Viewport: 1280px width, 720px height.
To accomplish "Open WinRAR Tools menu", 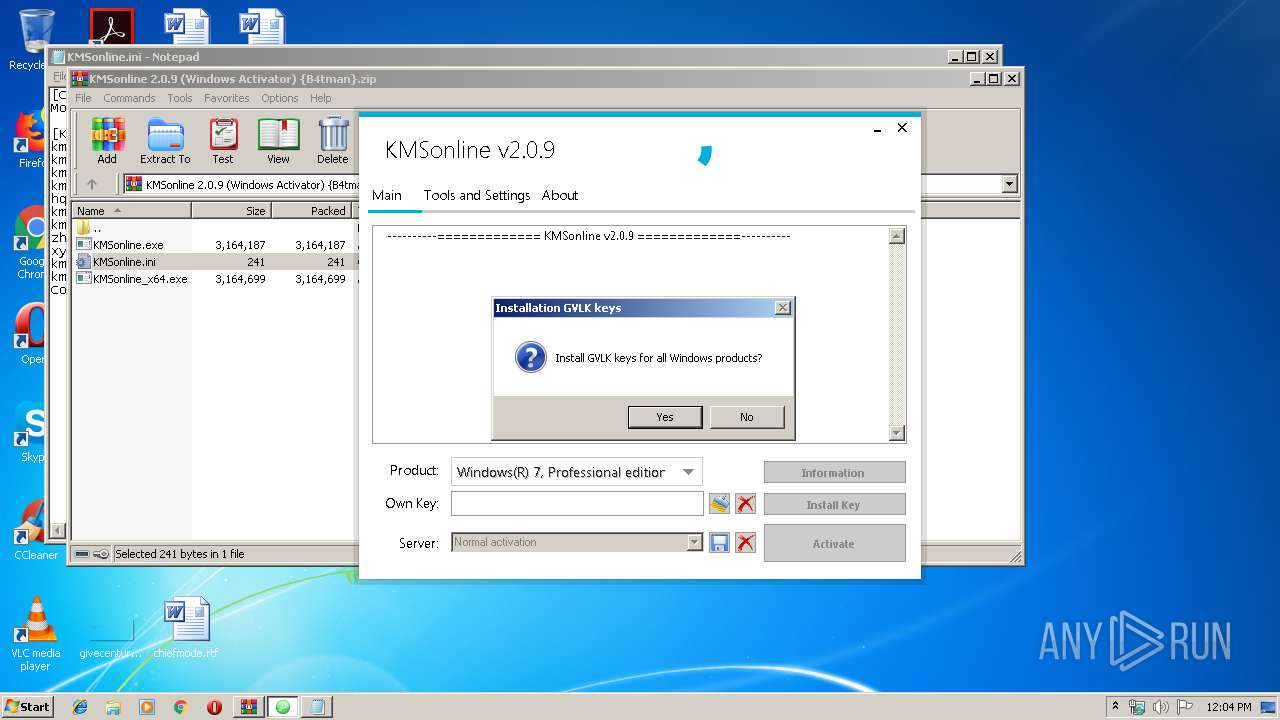I will (180, 98).
